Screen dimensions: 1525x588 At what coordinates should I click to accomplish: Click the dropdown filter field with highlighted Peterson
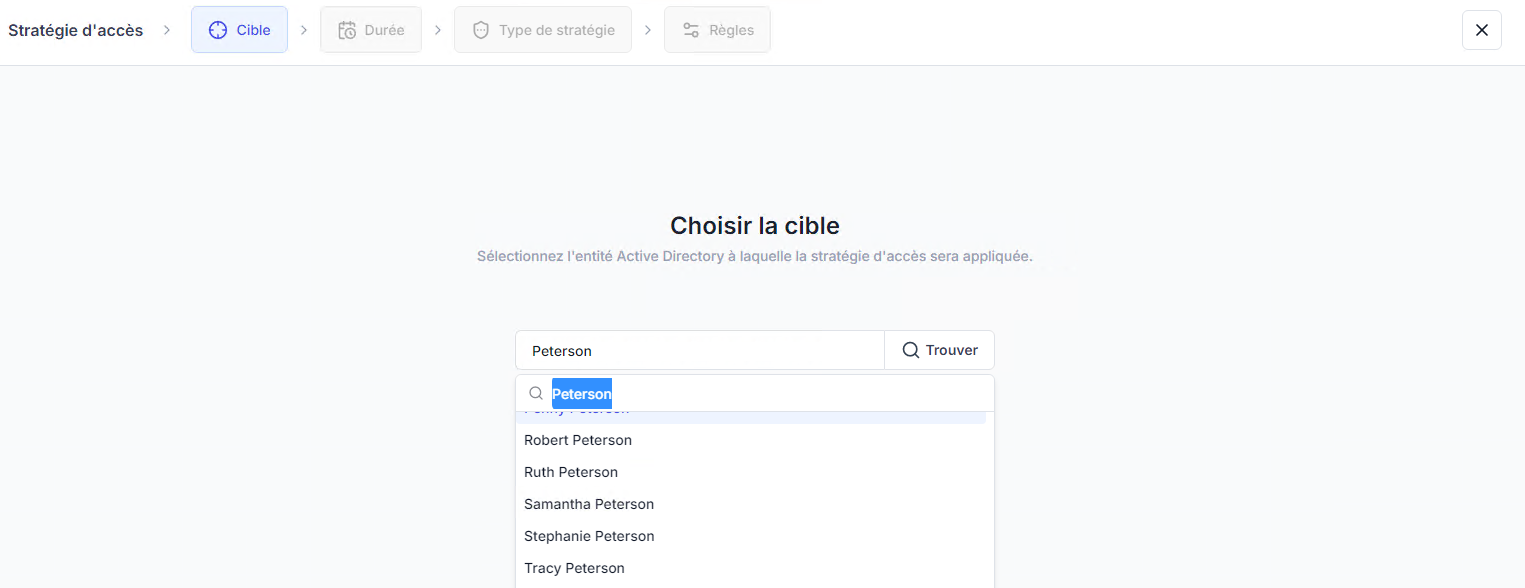770,394
